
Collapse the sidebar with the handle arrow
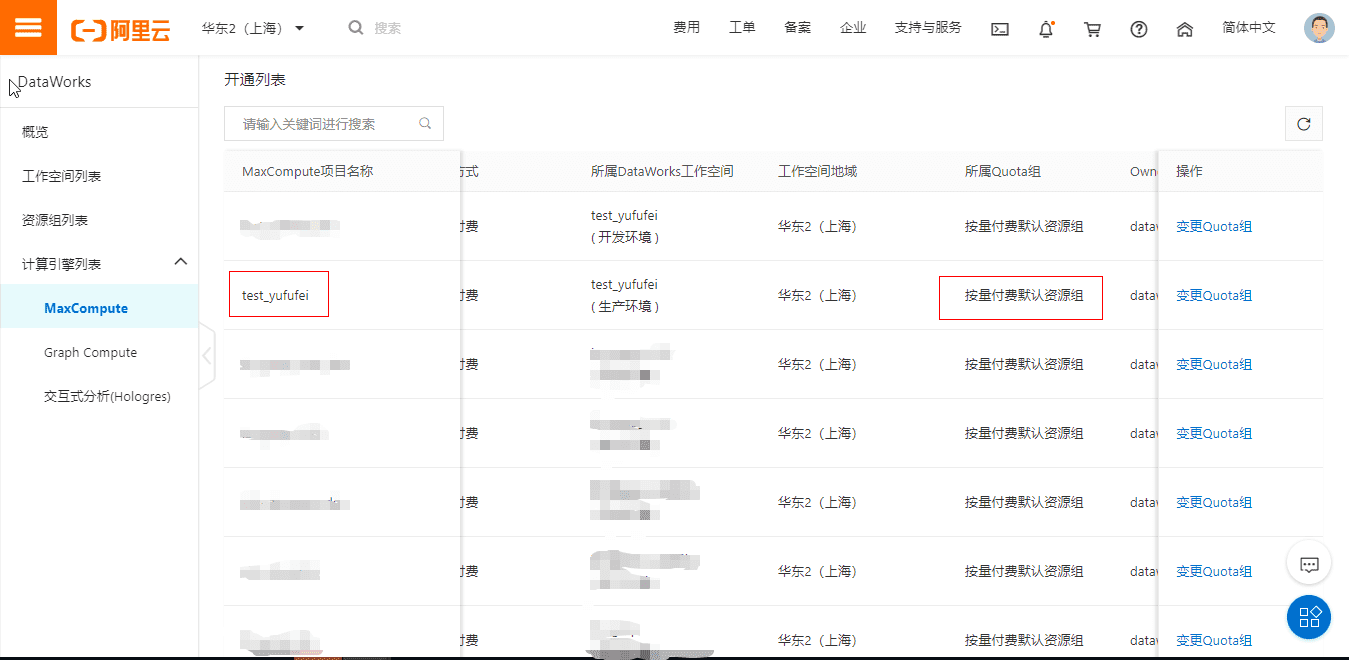point(207,355)
